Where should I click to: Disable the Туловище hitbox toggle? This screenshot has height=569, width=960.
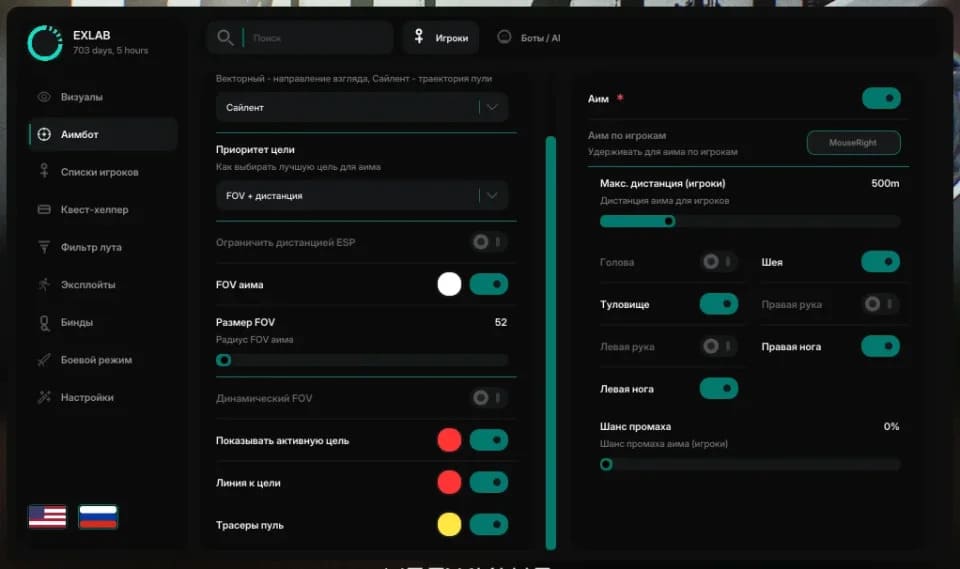click(719, 304)
